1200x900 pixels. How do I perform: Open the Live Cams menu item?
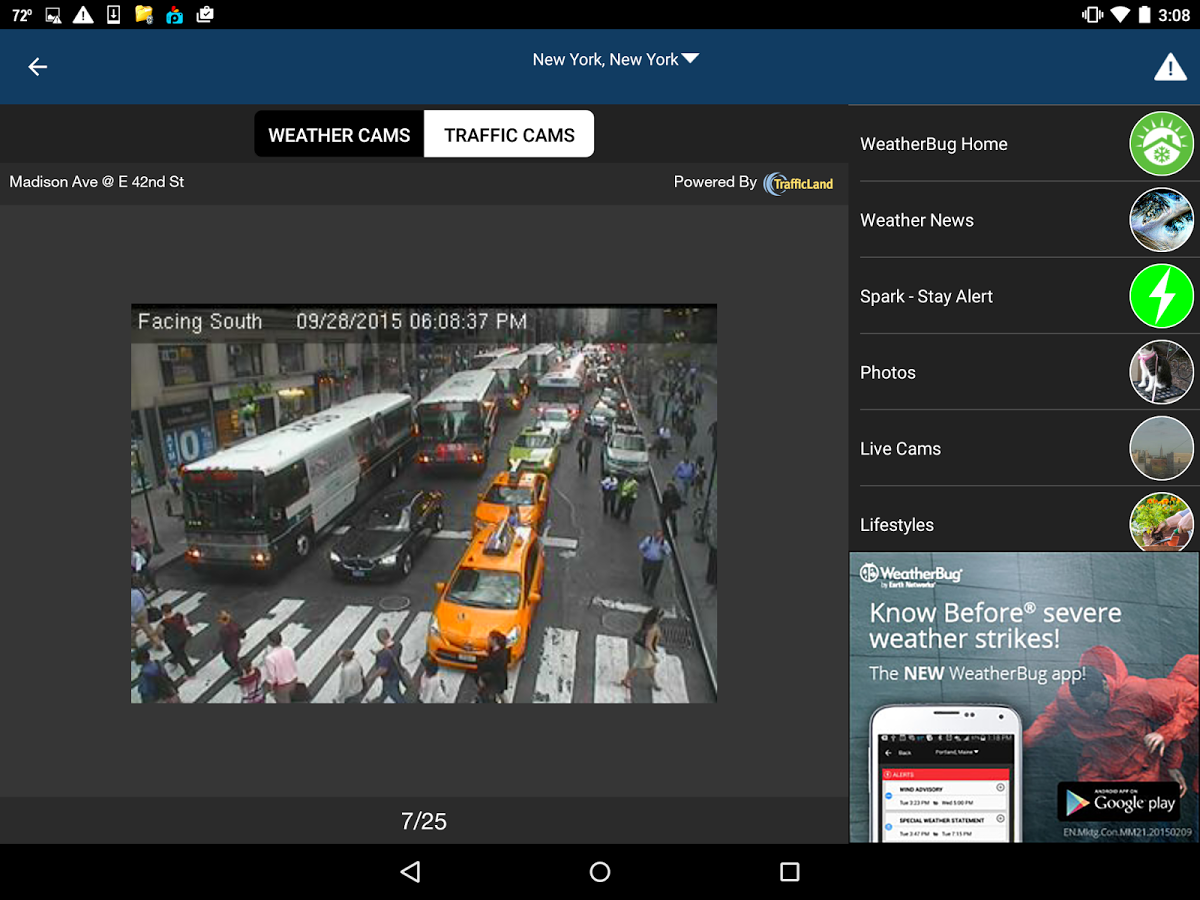pyautogui.click(x=1024, y=448)
